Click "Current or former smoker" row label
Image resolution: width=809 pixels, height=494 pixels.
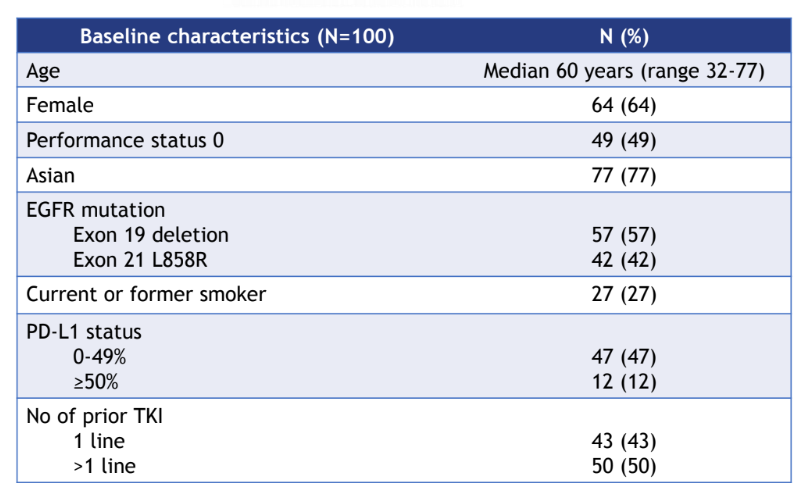click(x=146, y=295)
